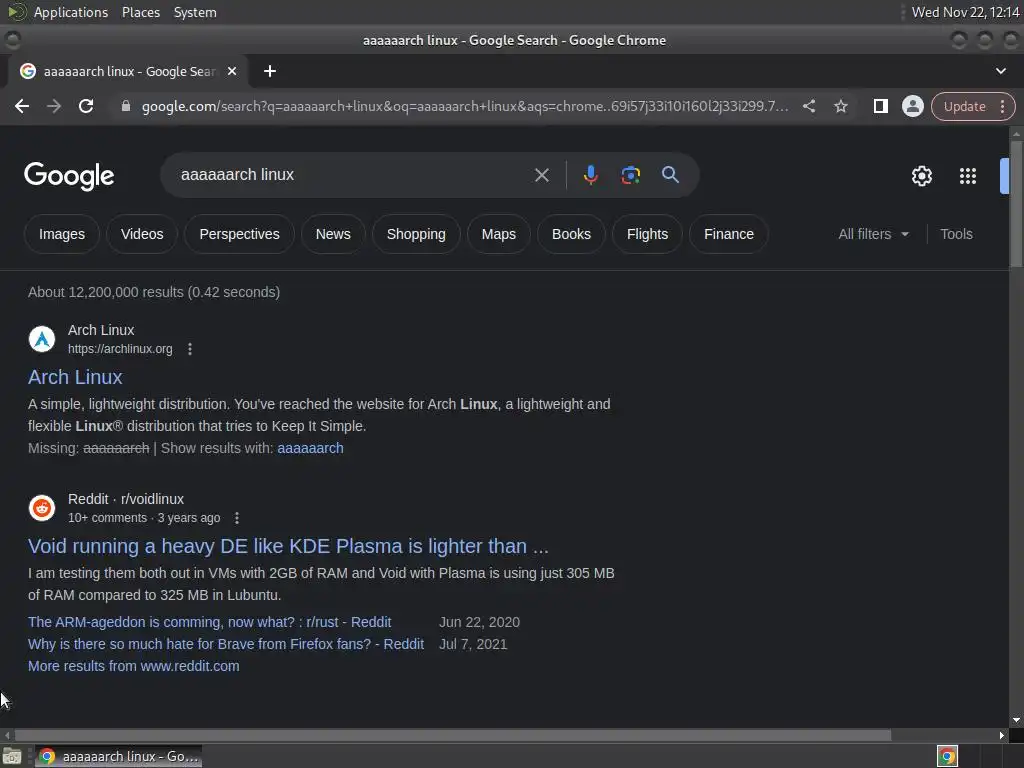The width and height of the screenshot is (1024, 768).
Task: Open a new tab with plus
Action: 270,71
